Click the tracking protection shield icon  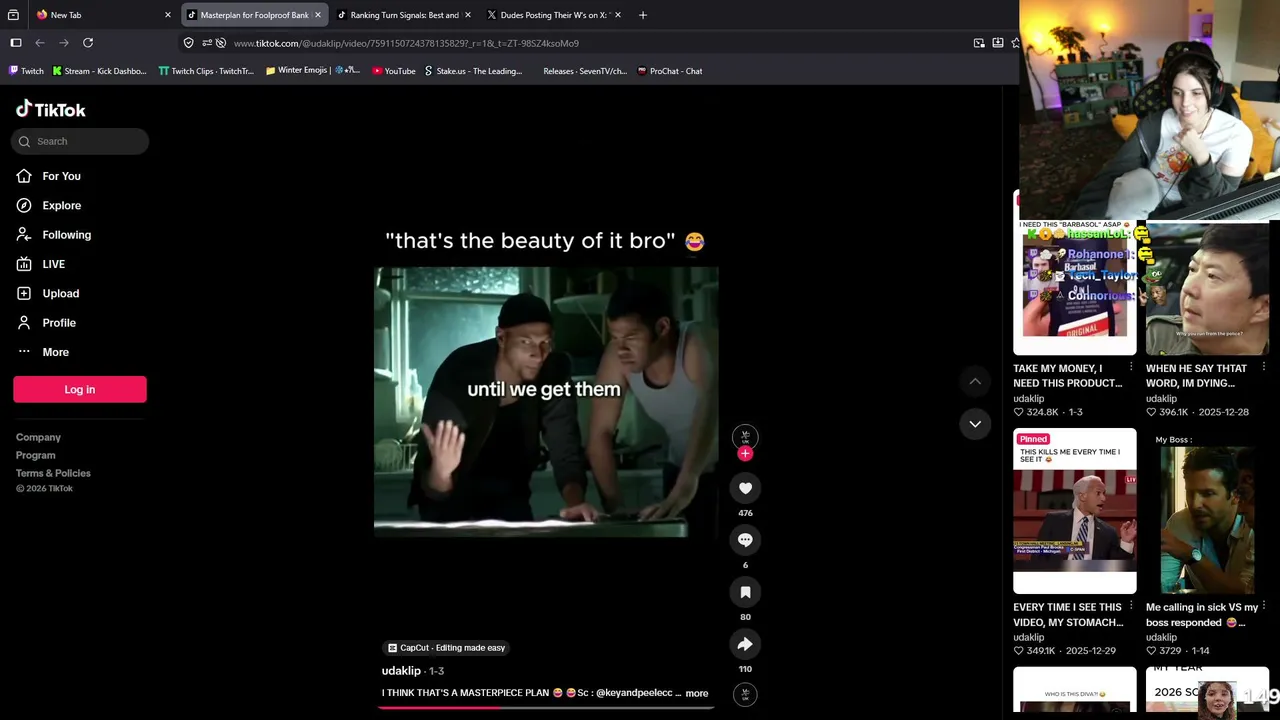[x=188, y=43]
